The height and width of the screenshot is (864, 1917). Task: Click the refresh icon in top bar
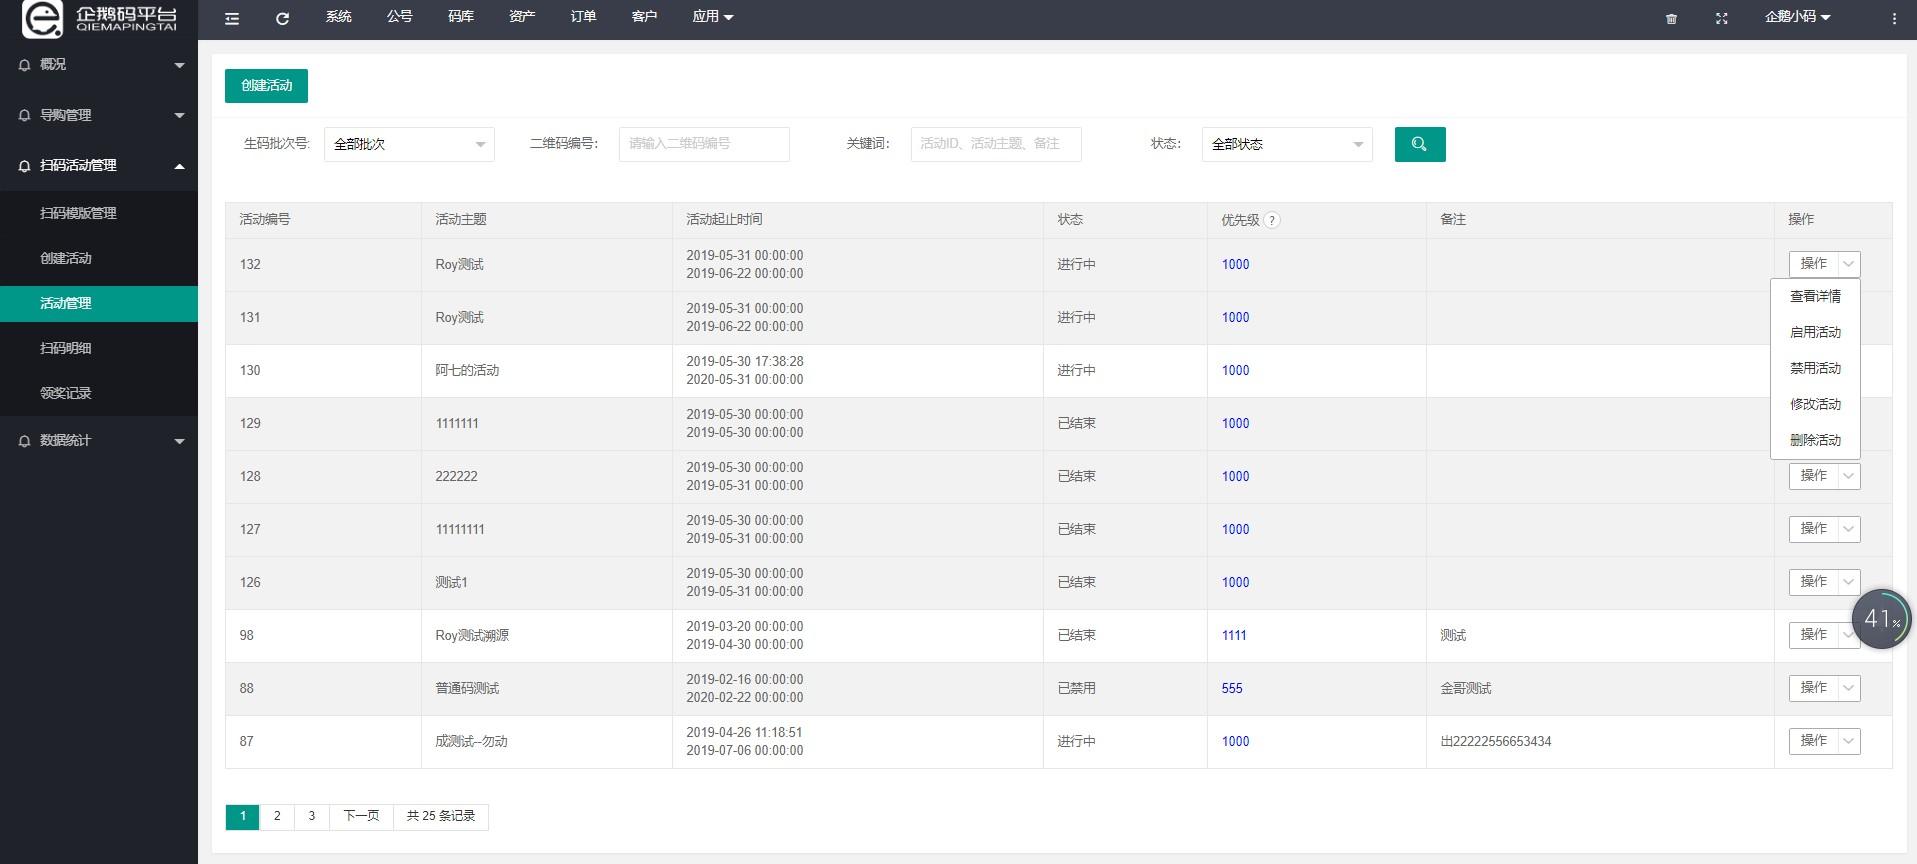coord(282,18)
